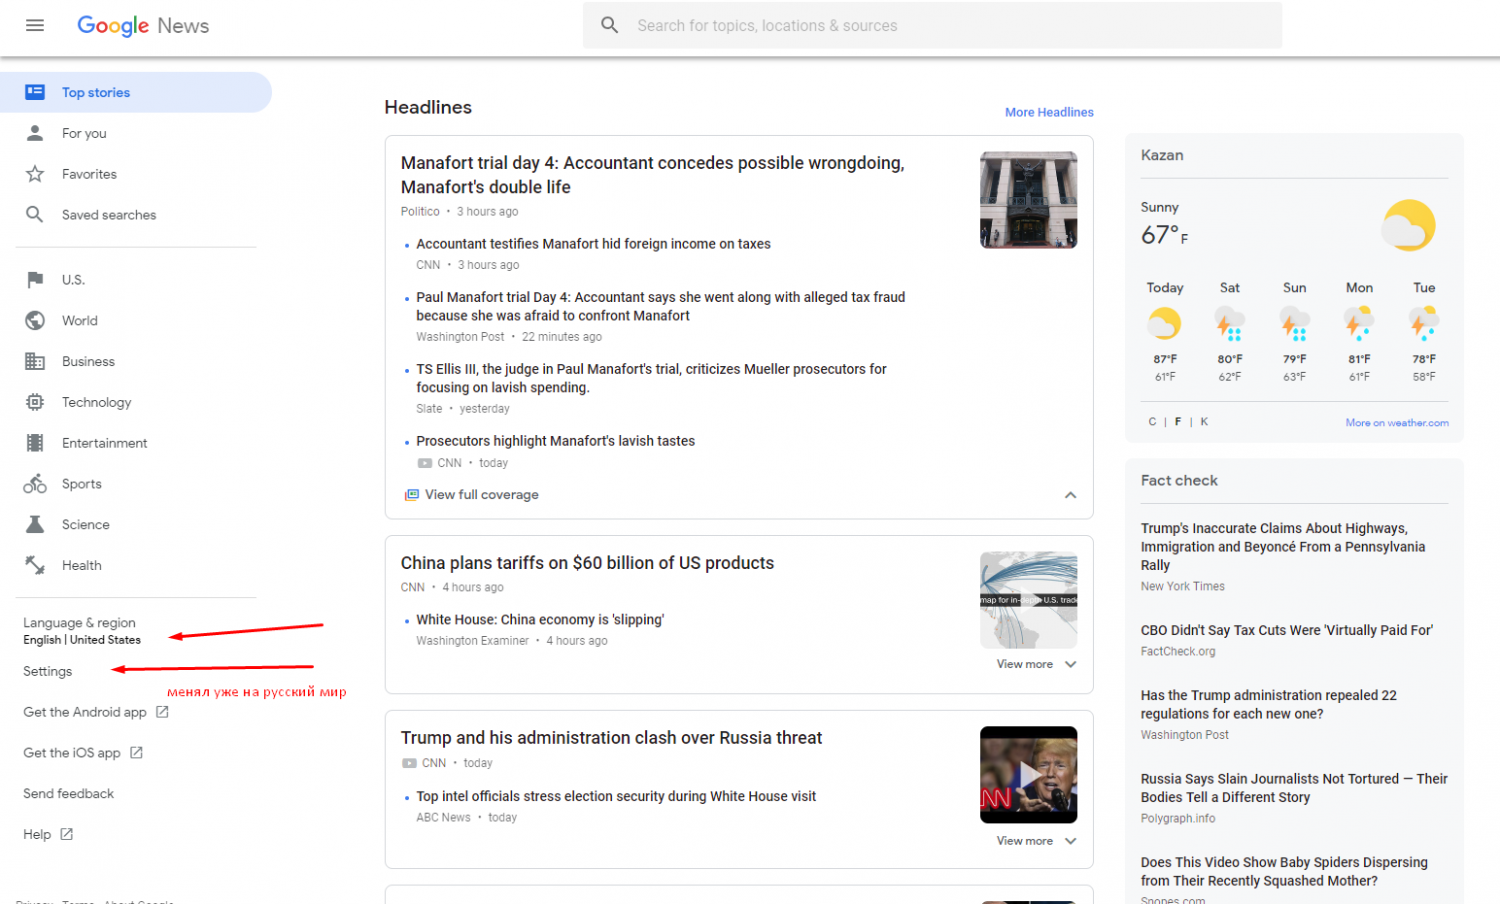This screenshot has width=1500, height=904.
Task: Click the search magnifier icon
Action: pos(609,25)
